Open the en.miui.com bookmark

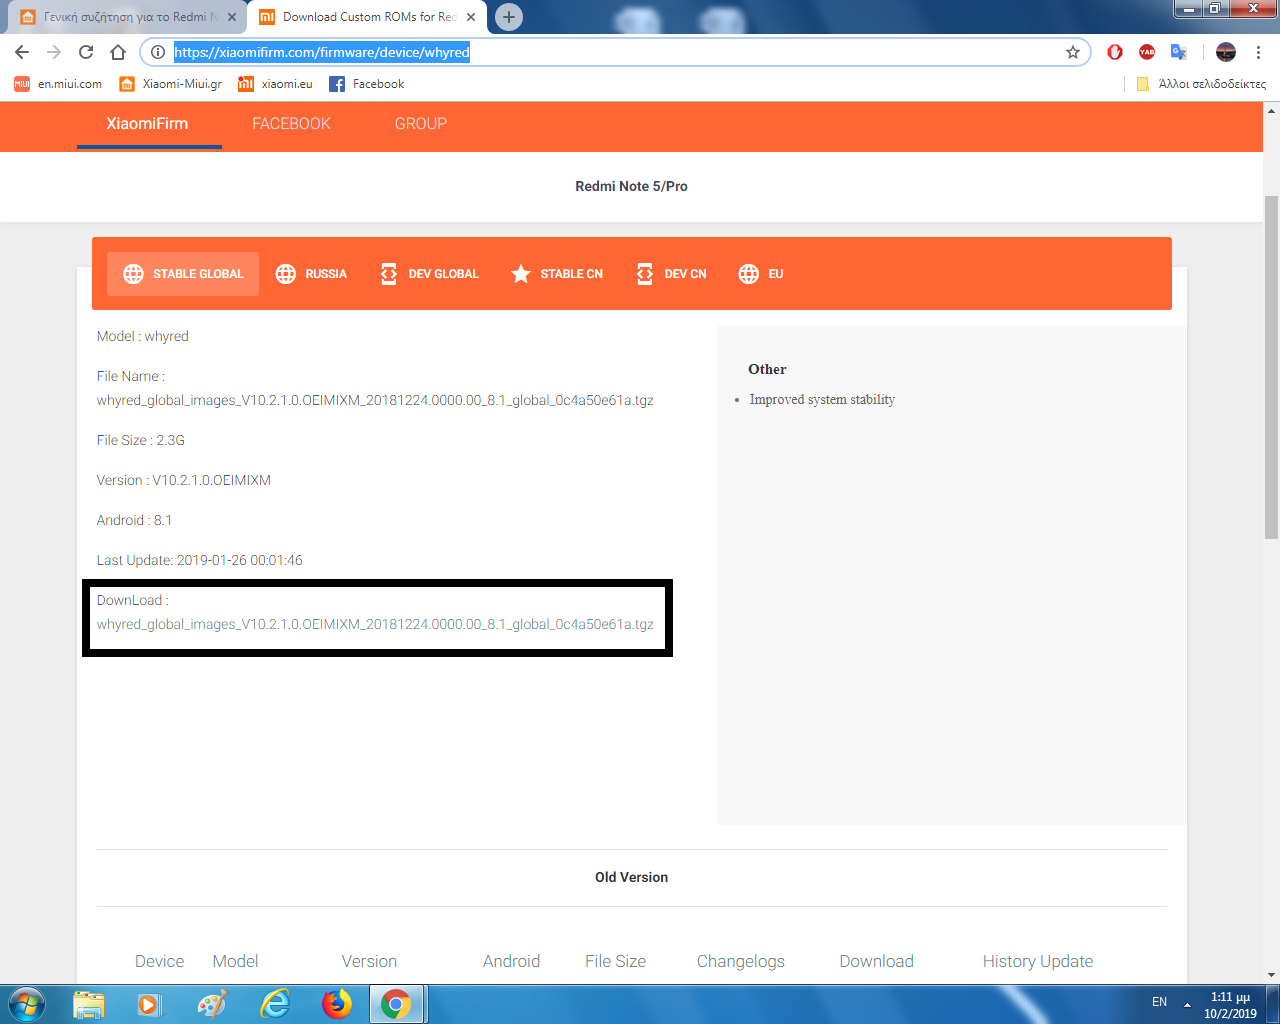pos(58,84)
